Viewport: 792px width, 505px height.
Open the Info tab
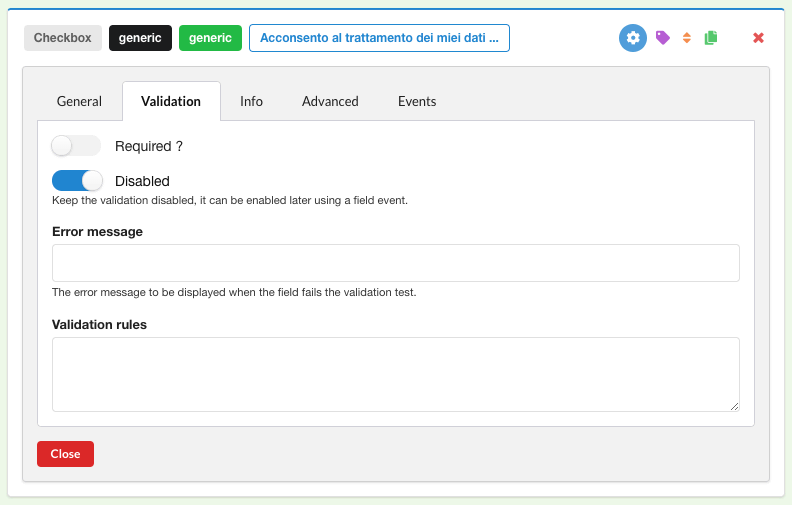click(x=251, y=101)
